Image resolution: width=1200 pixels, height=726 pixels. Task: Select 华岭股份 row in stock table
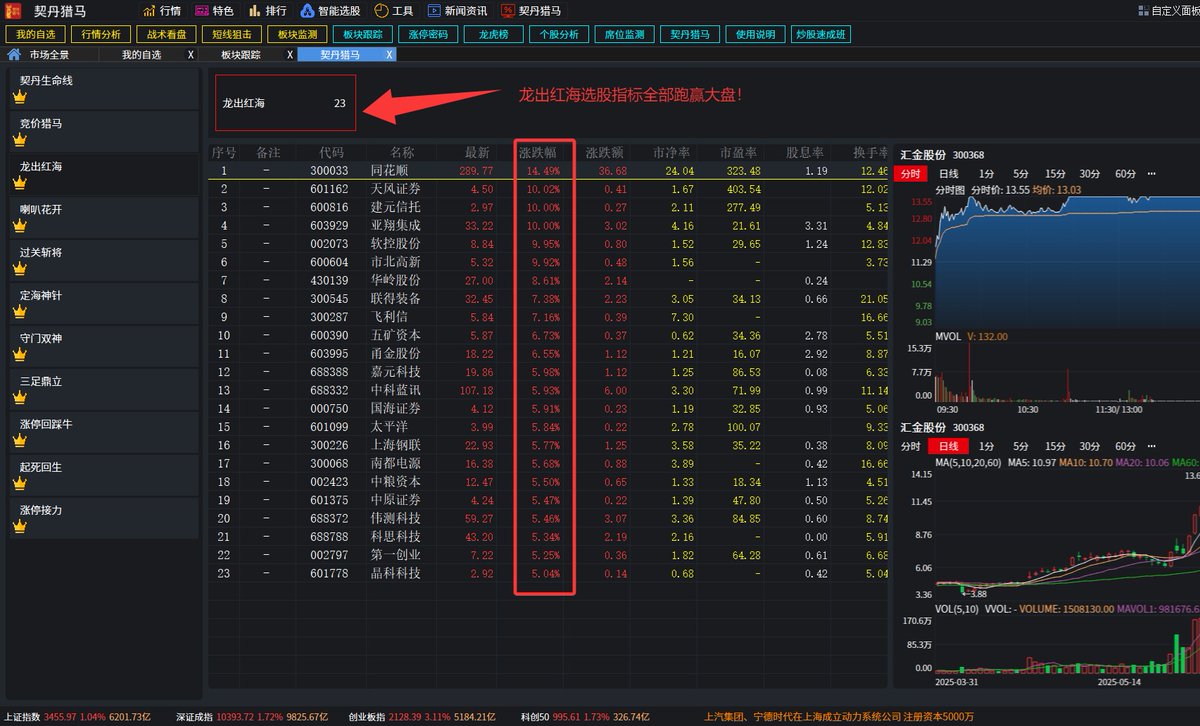pos(548,281)
